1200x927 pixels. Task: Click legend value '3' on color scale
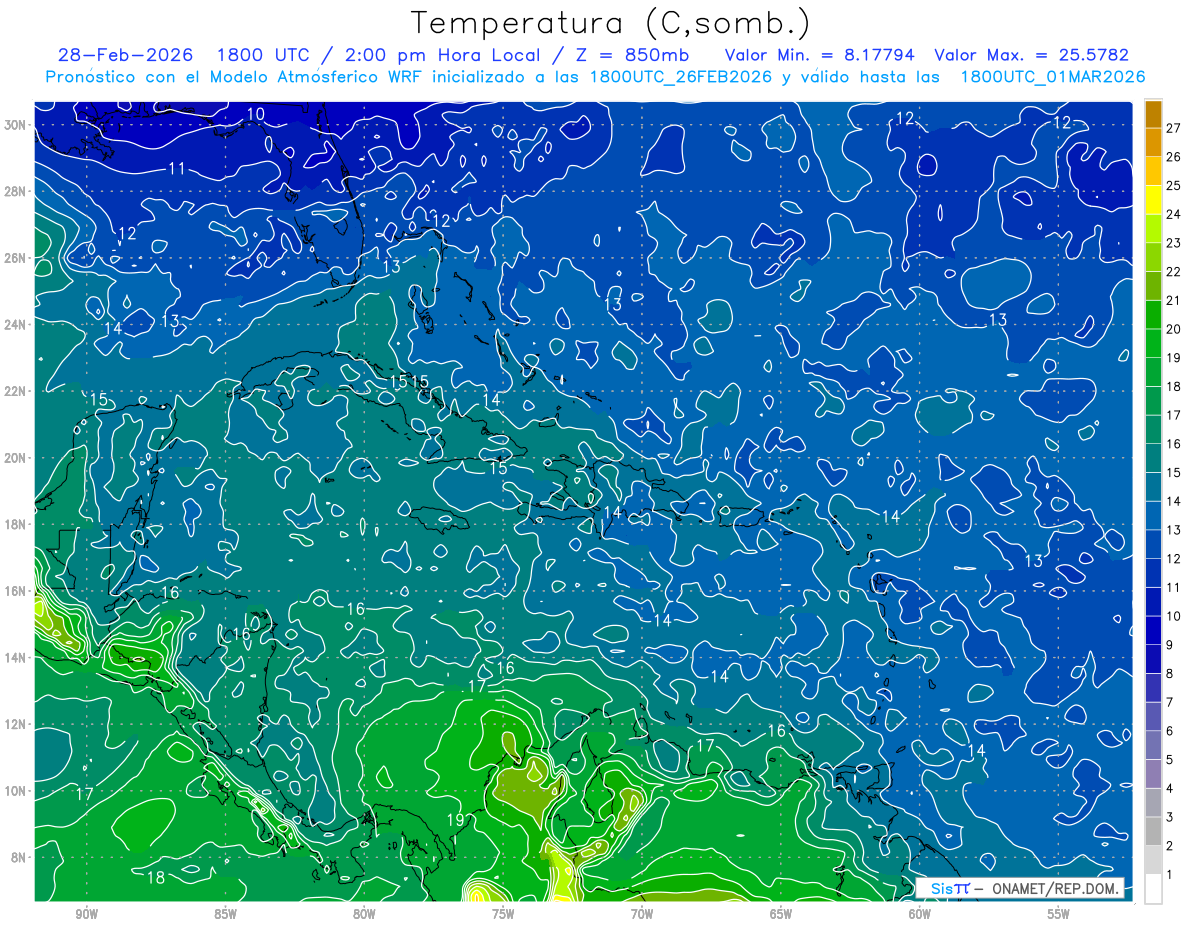point(1169,817)
